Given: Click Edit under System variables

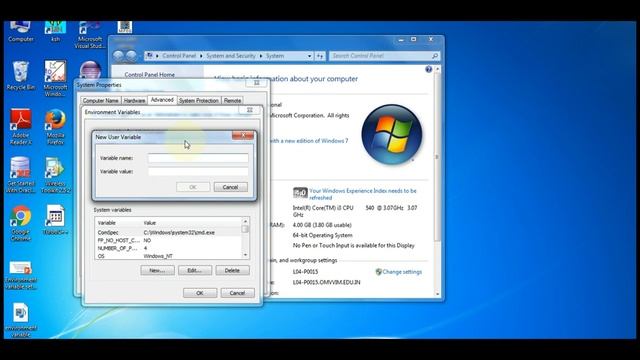Looking at the screenshot, I should pyautogui.click(x=195, y=270).
